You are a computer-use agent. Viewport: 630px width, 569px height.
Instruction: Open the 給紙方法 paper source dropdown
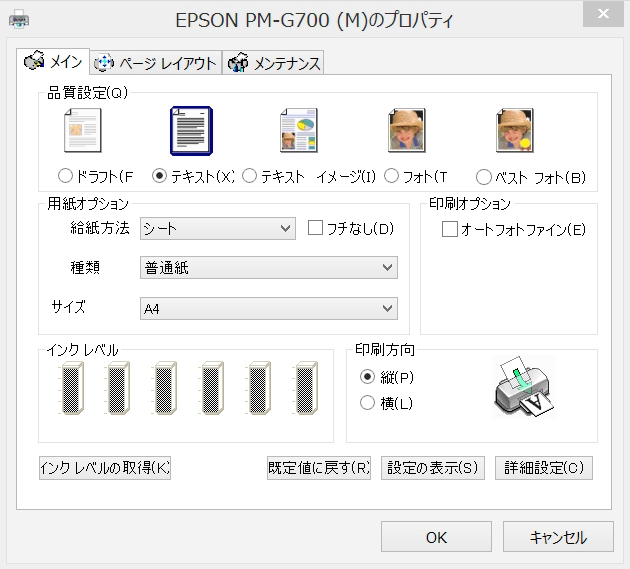(x=218, y=229)
